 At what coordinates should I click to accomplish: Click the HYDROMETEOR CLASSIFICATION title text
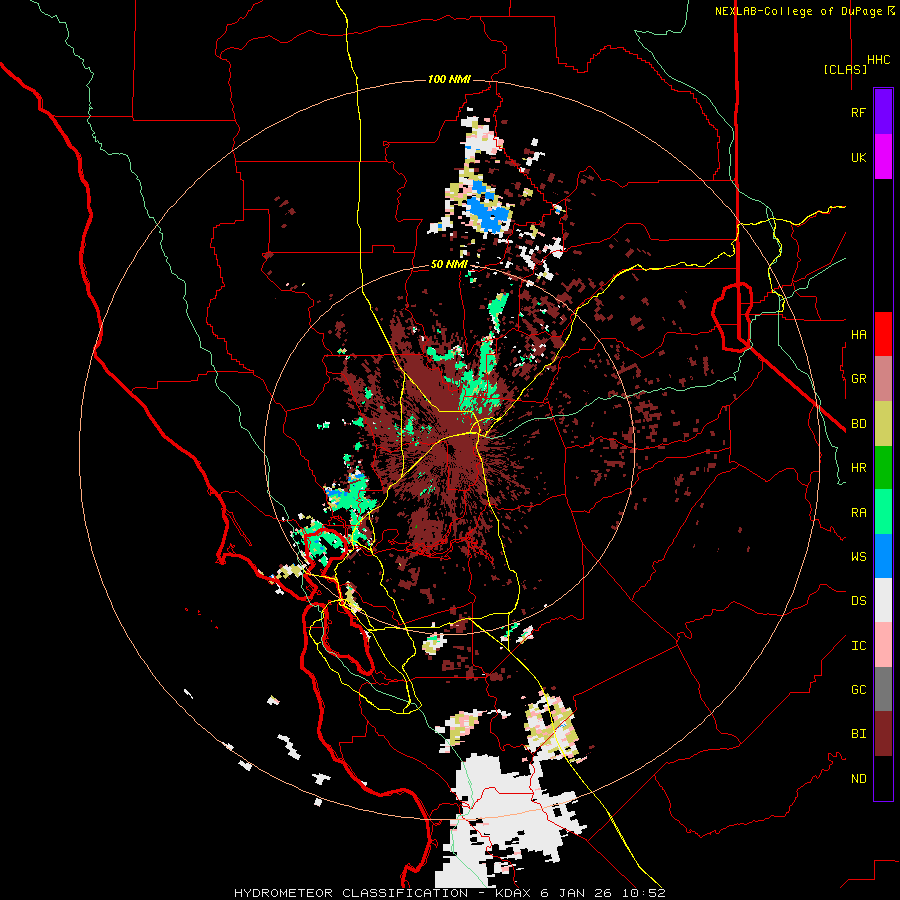click(x=351, y=893)
